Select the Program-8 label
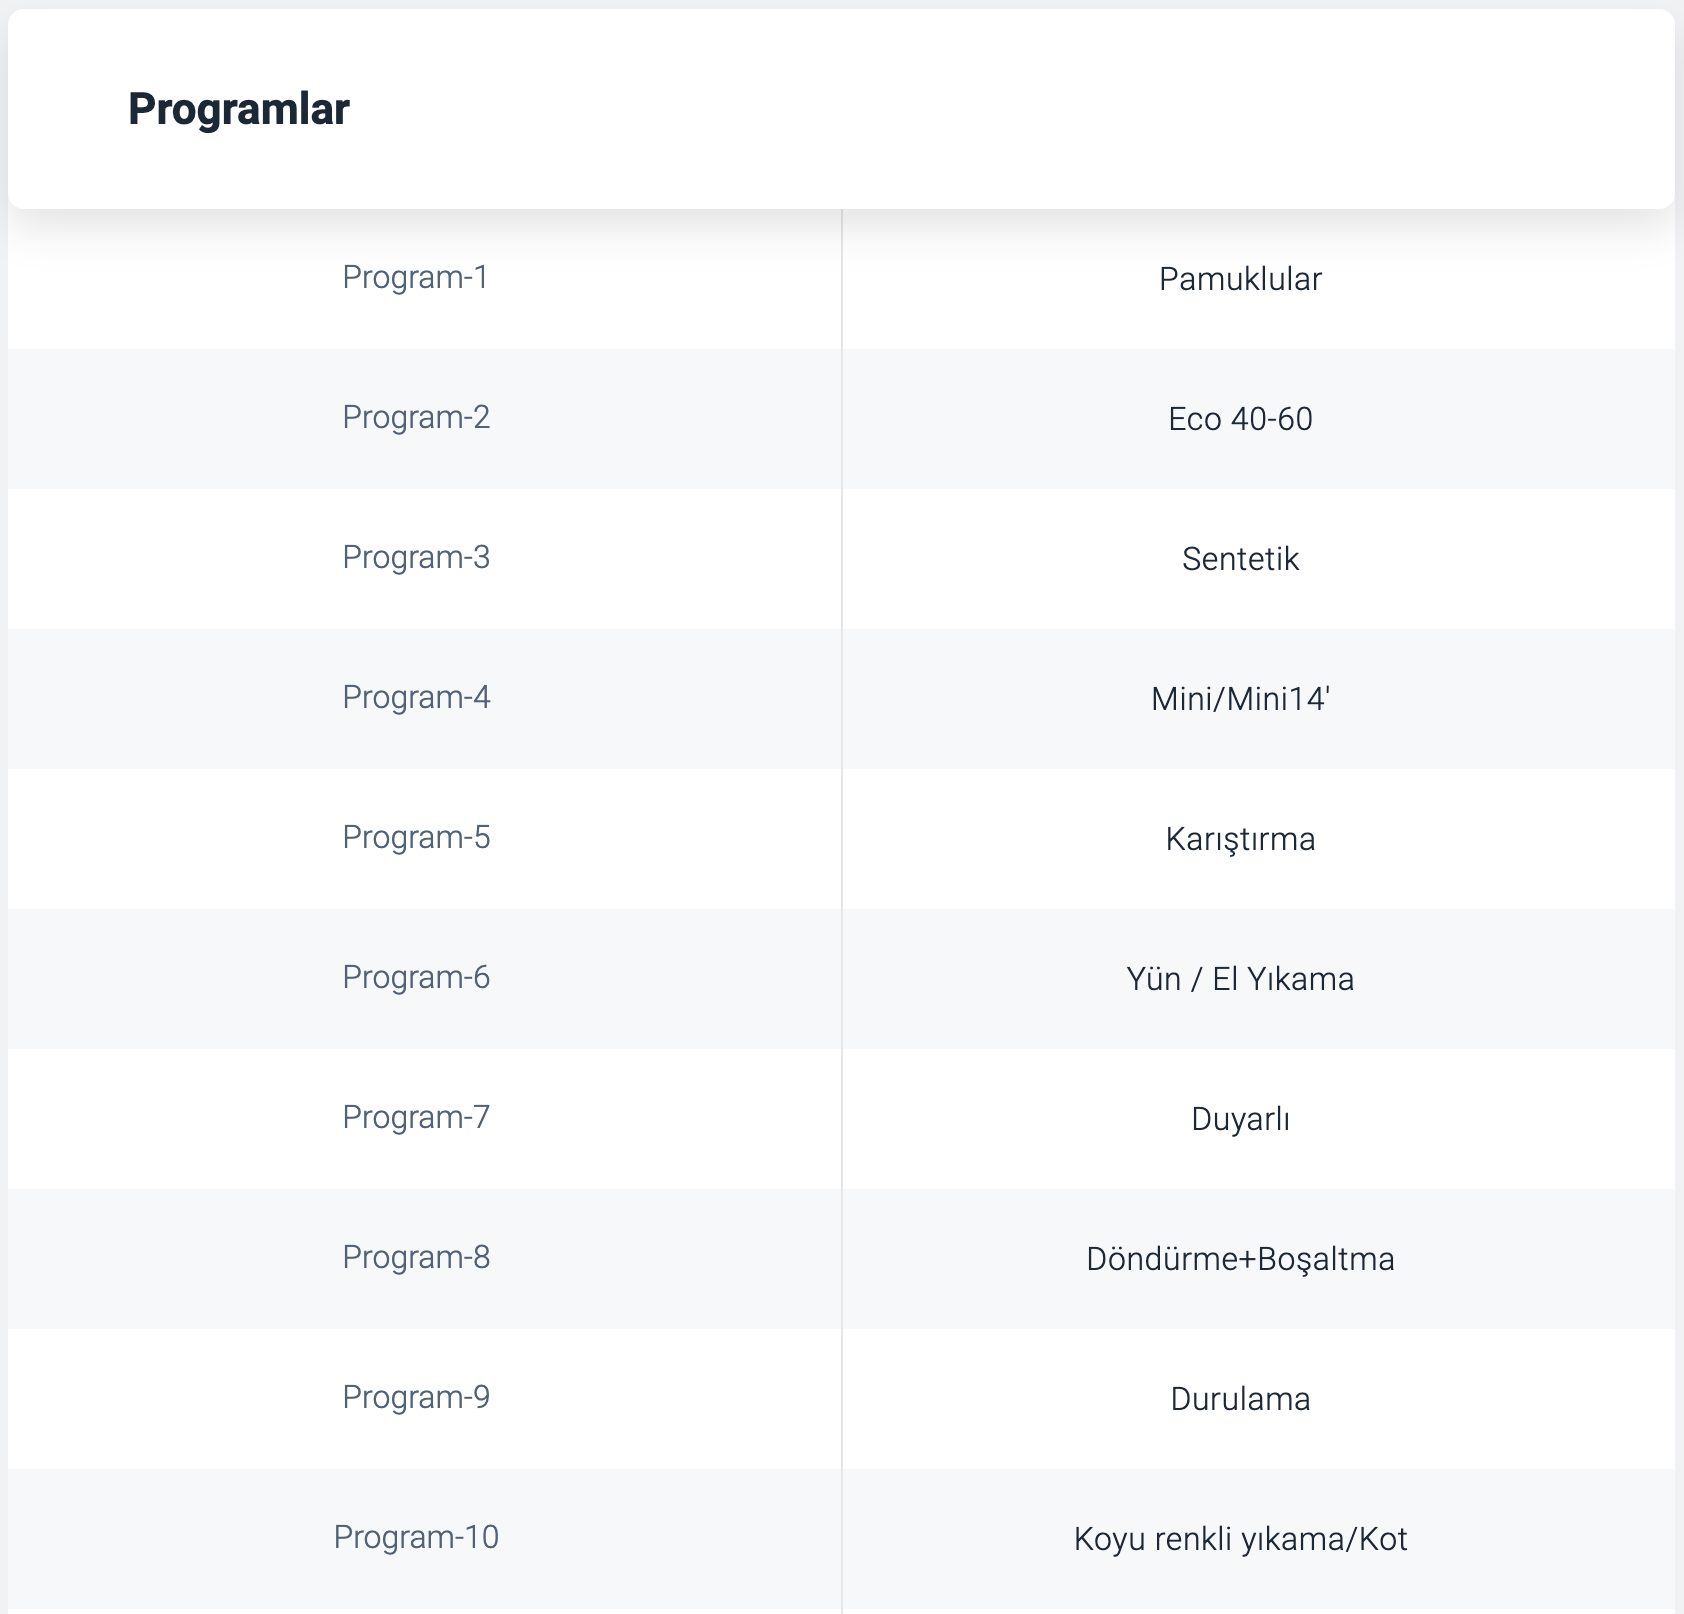The height and width of the screenshot is (1614, 1684). pos(416,1257)
